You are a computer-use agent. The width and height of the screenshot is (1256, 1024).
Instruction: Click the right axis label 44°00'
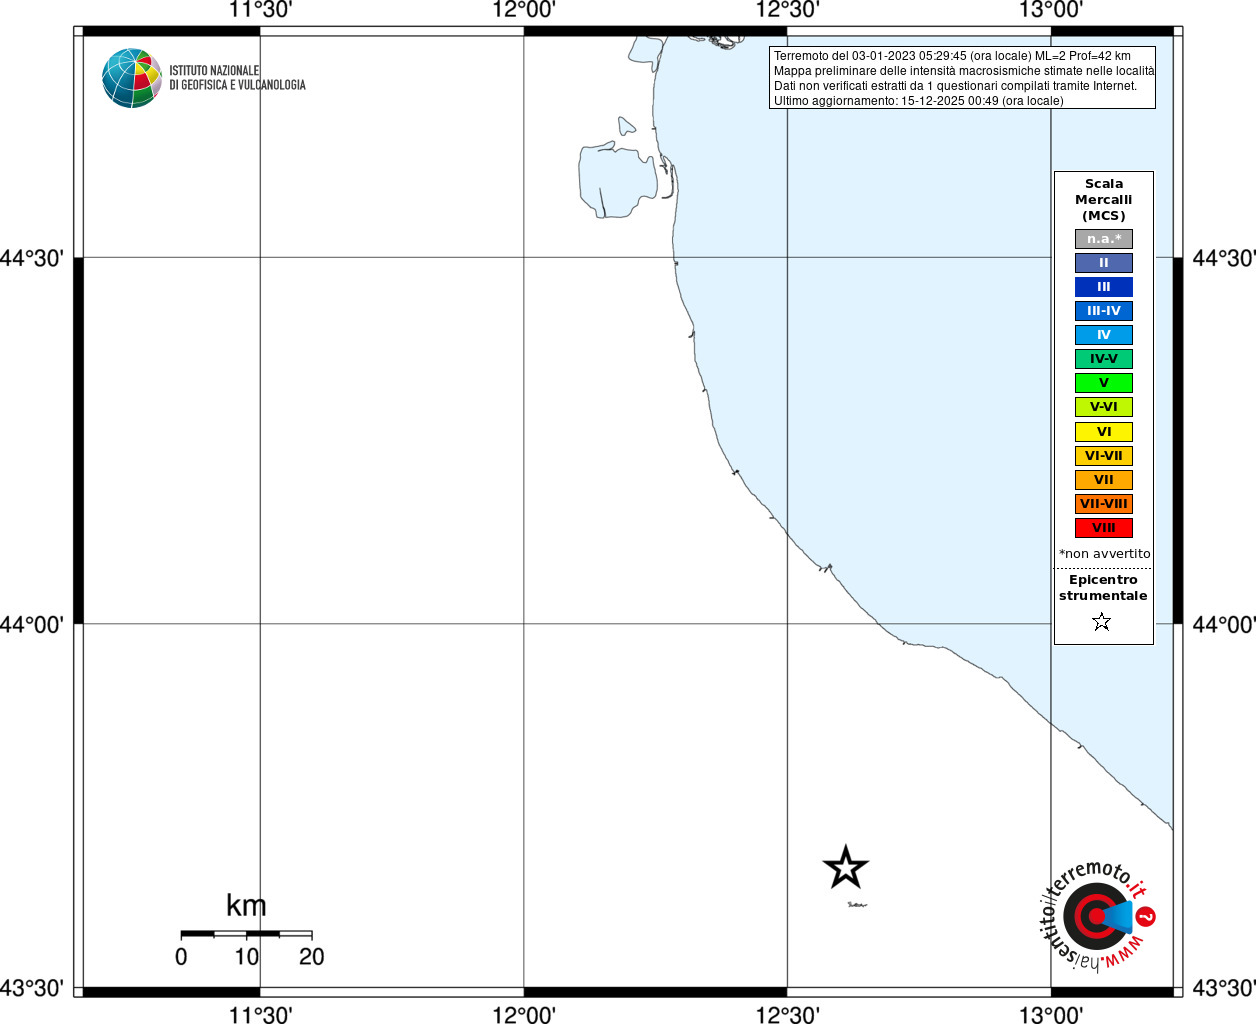pos(1224,624)
